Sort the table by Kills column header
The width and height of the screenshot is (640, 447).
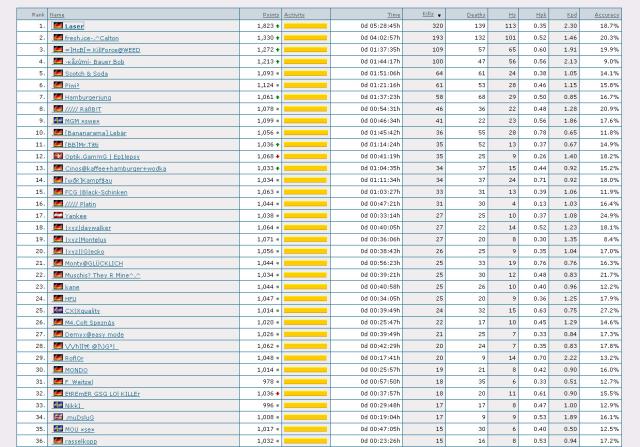pos(429,15)
